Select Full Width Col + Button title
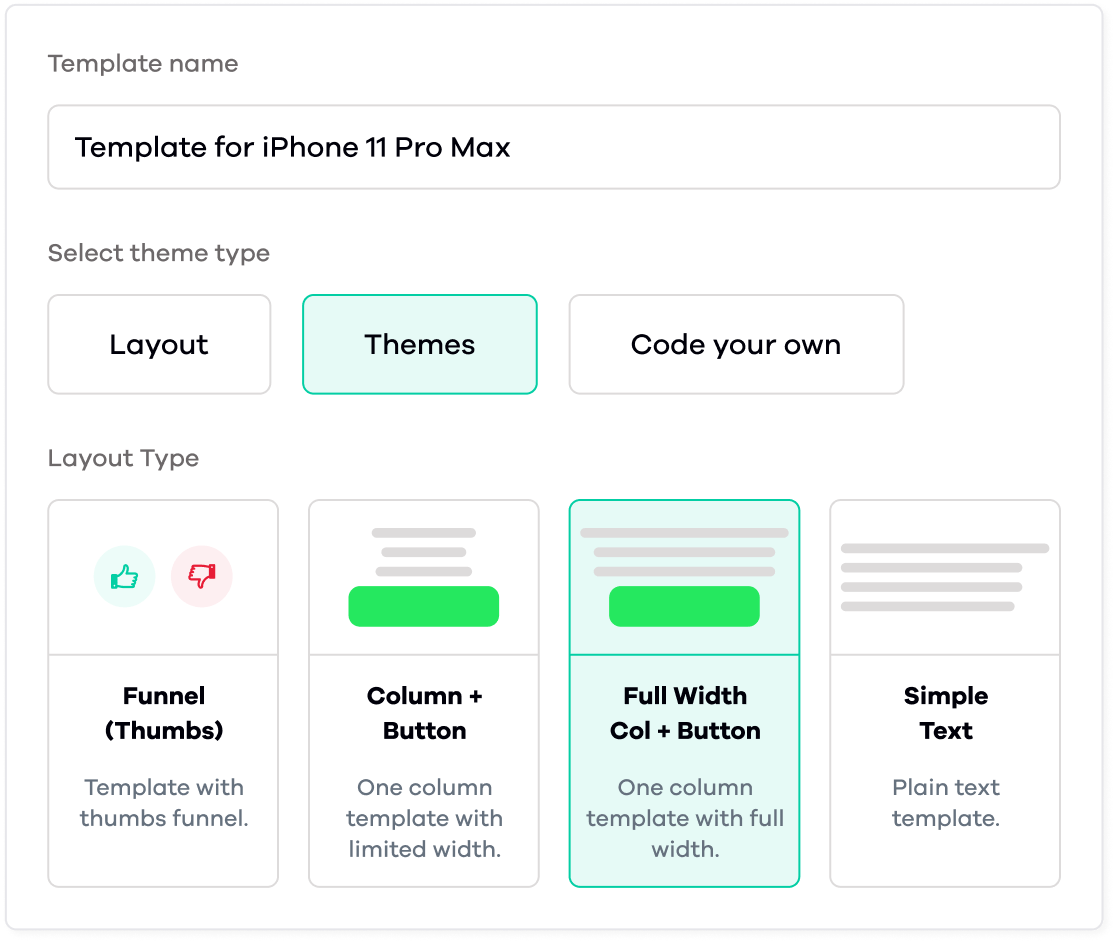 click(x=685, y=713)
